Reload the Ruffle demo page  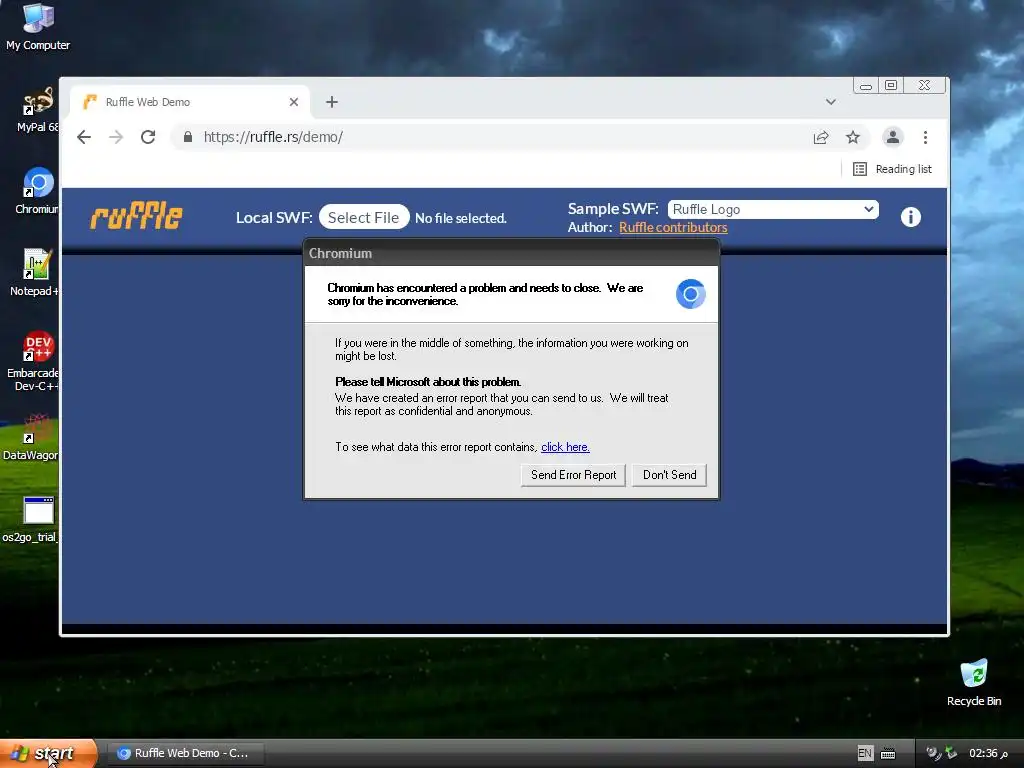click(x=148, y=137)
